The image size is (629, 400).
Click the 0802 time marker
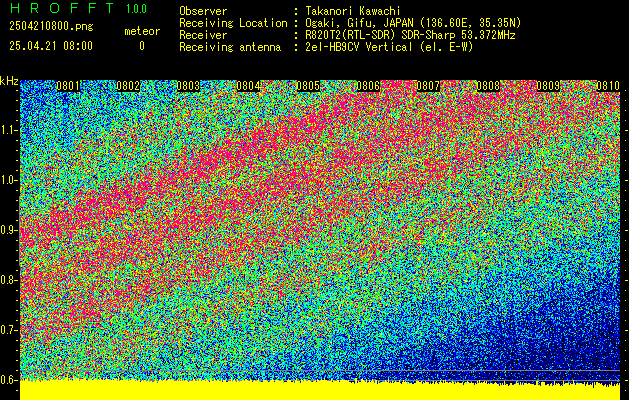[x=128, y=86]
